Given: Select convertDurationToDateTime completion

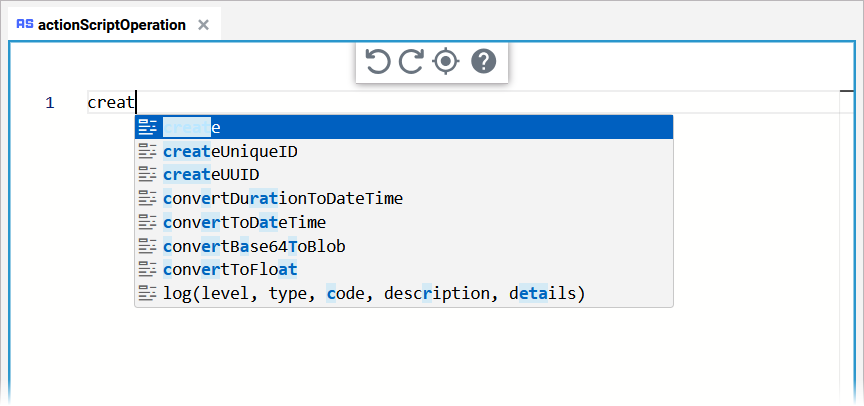Looking at the screenshot, I should coord(282,199).
